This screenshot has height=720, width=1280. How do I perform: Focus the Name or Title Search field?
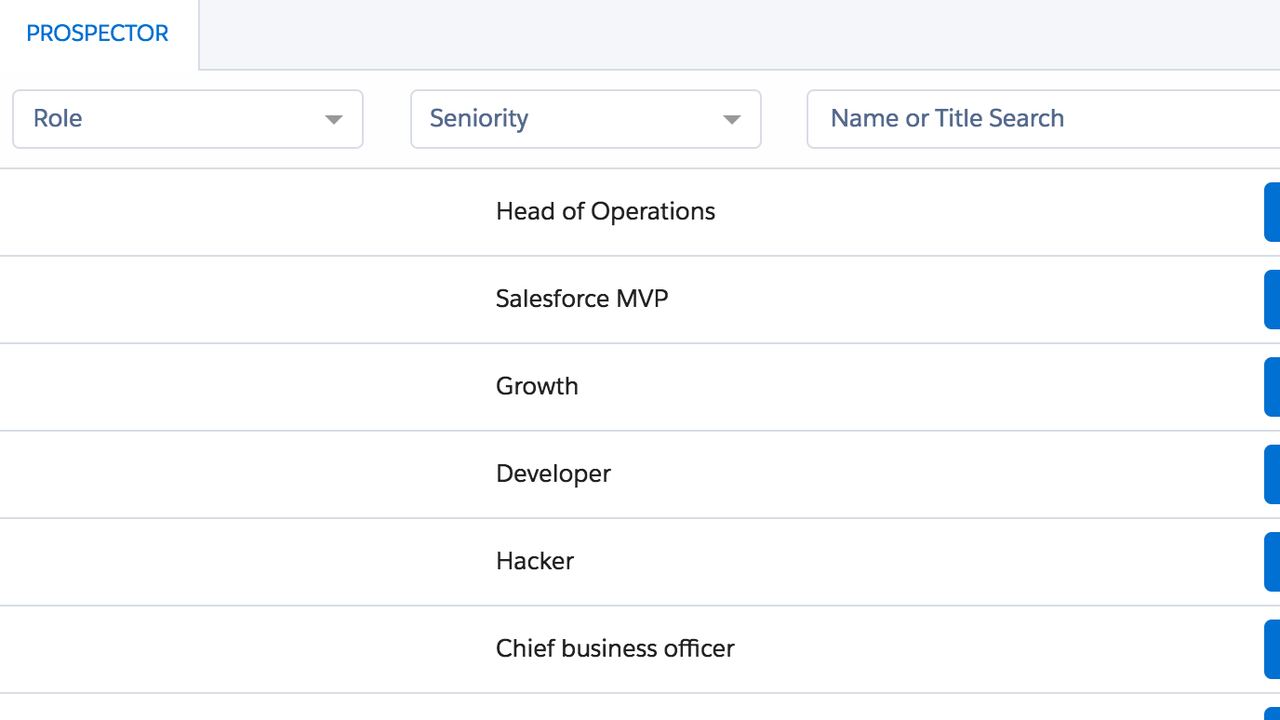(1040, 119)
